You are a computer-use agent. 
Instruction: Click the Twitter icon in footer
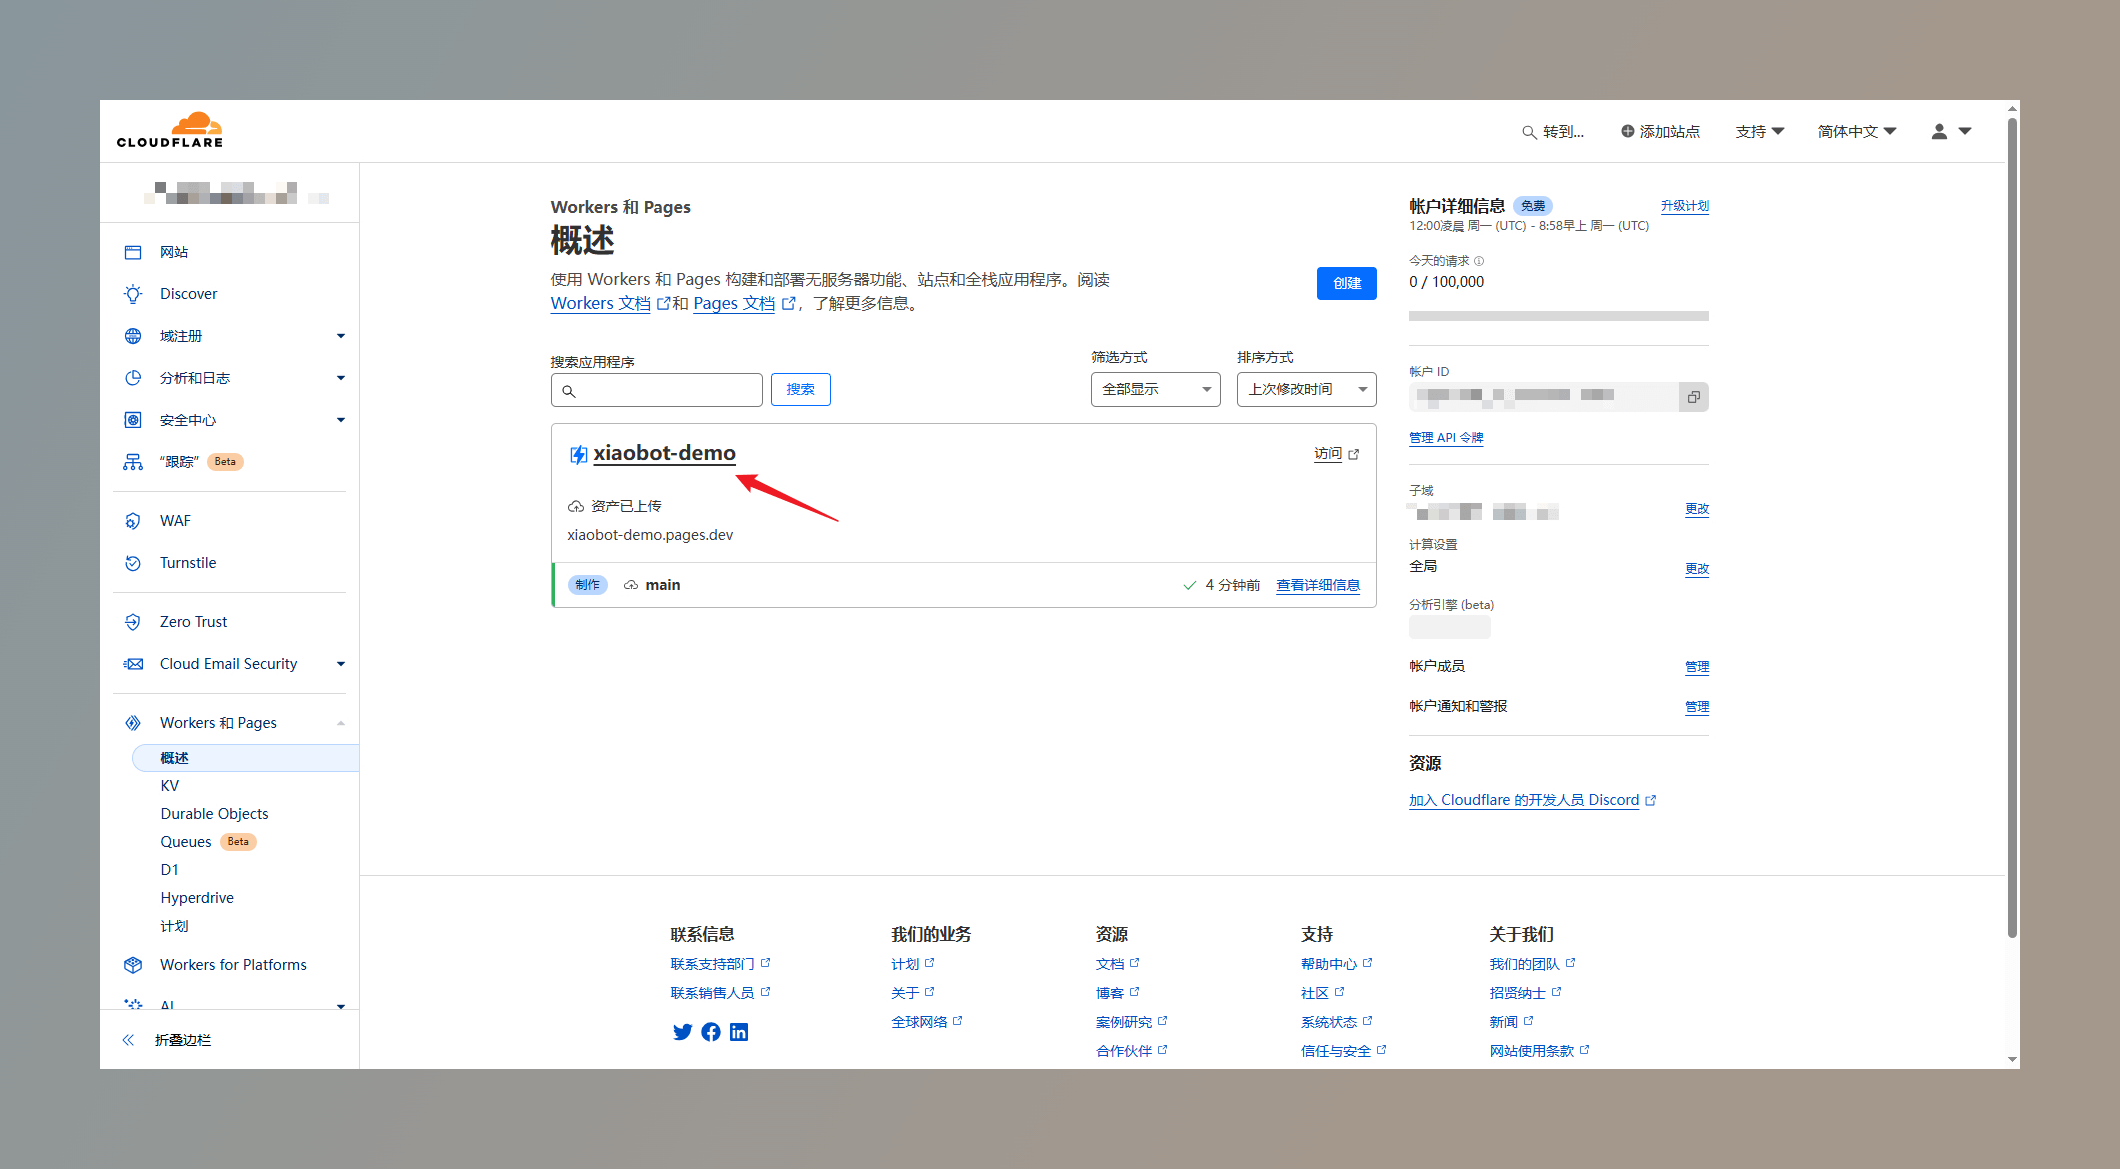click(x=682, y=1032)
